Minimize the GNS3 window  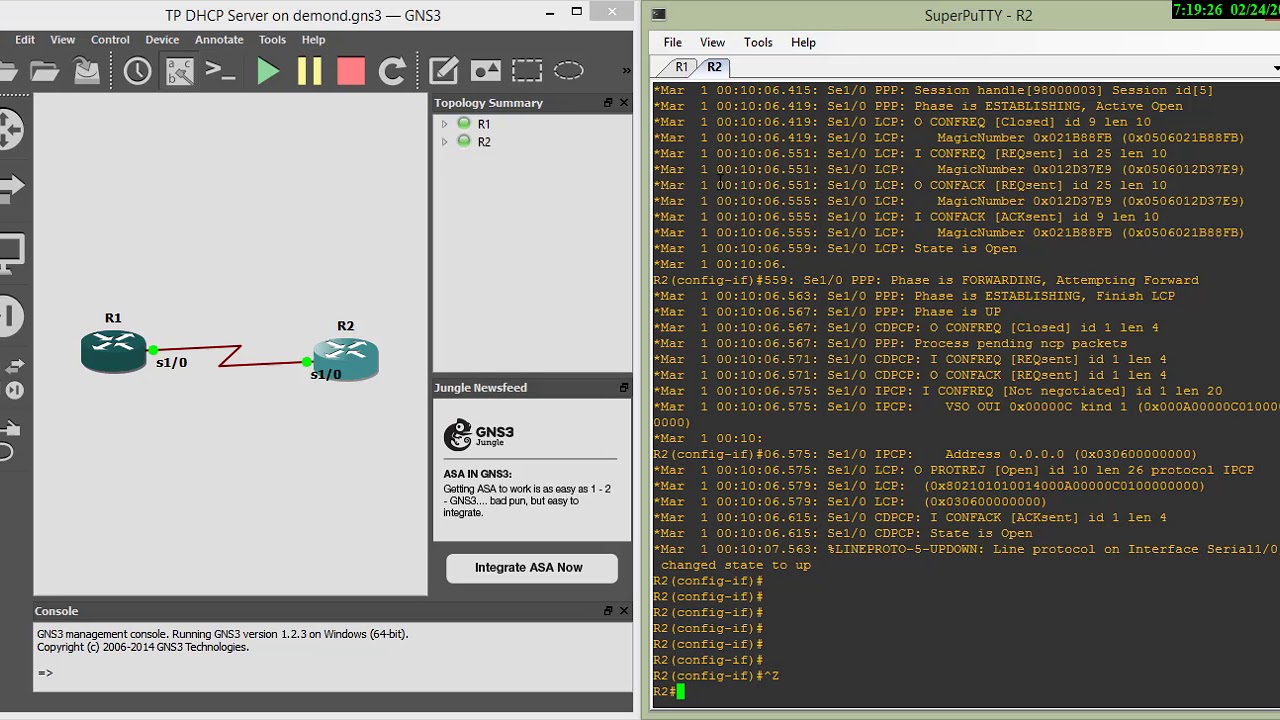[550, 13]
